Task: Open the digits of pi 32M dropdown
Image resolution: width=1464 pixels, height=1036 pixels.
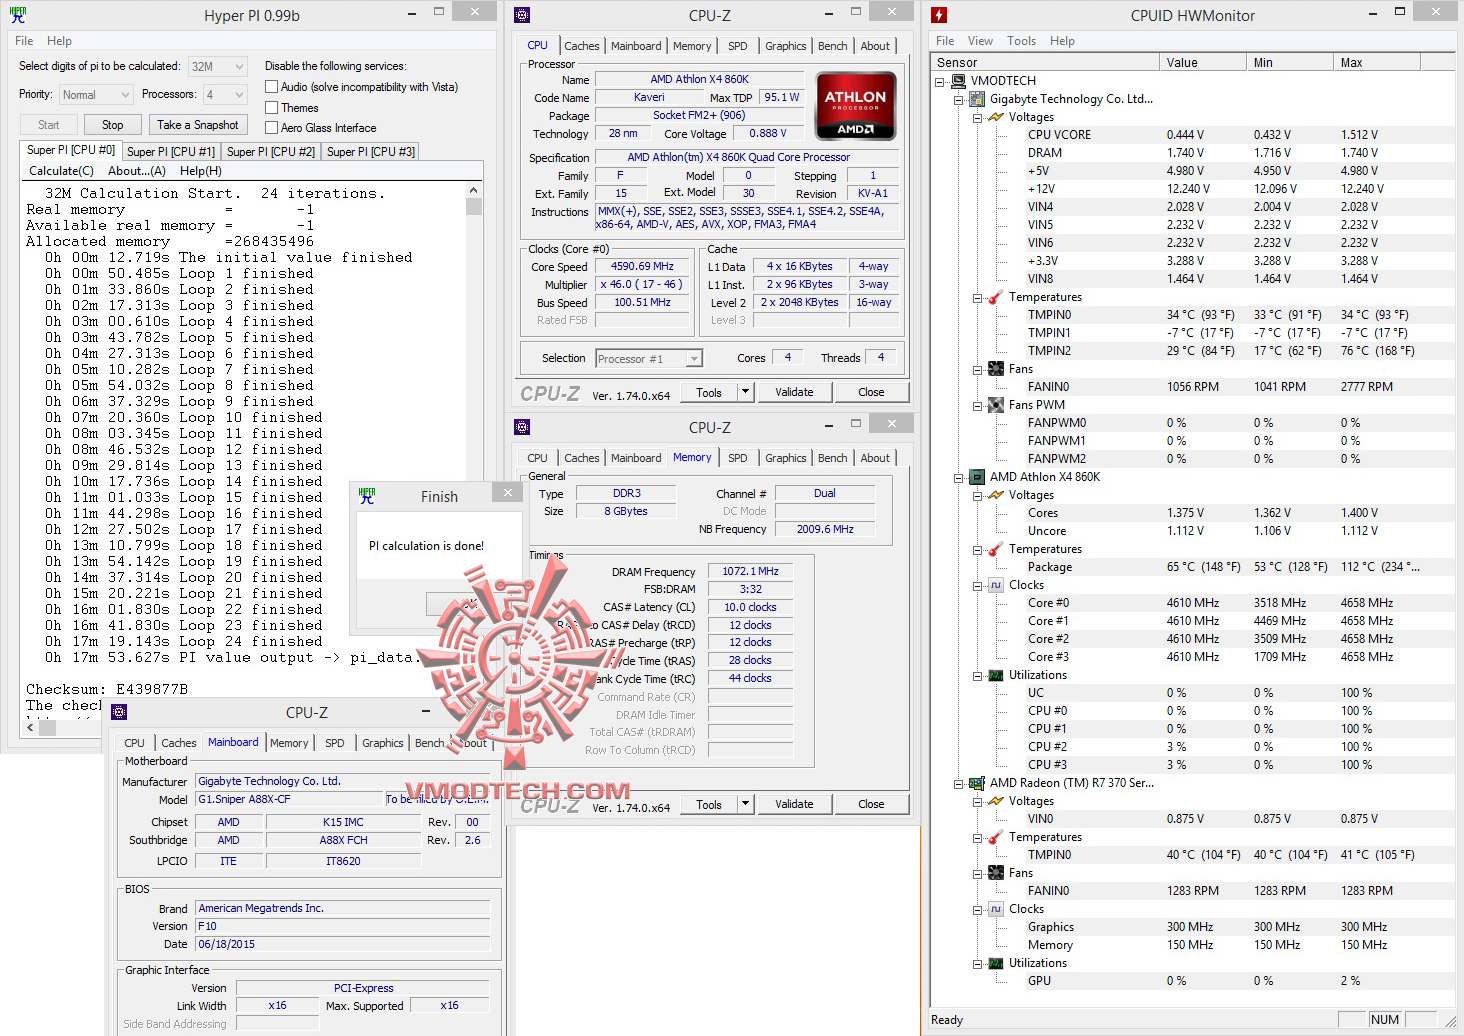Action: (217, 66)
